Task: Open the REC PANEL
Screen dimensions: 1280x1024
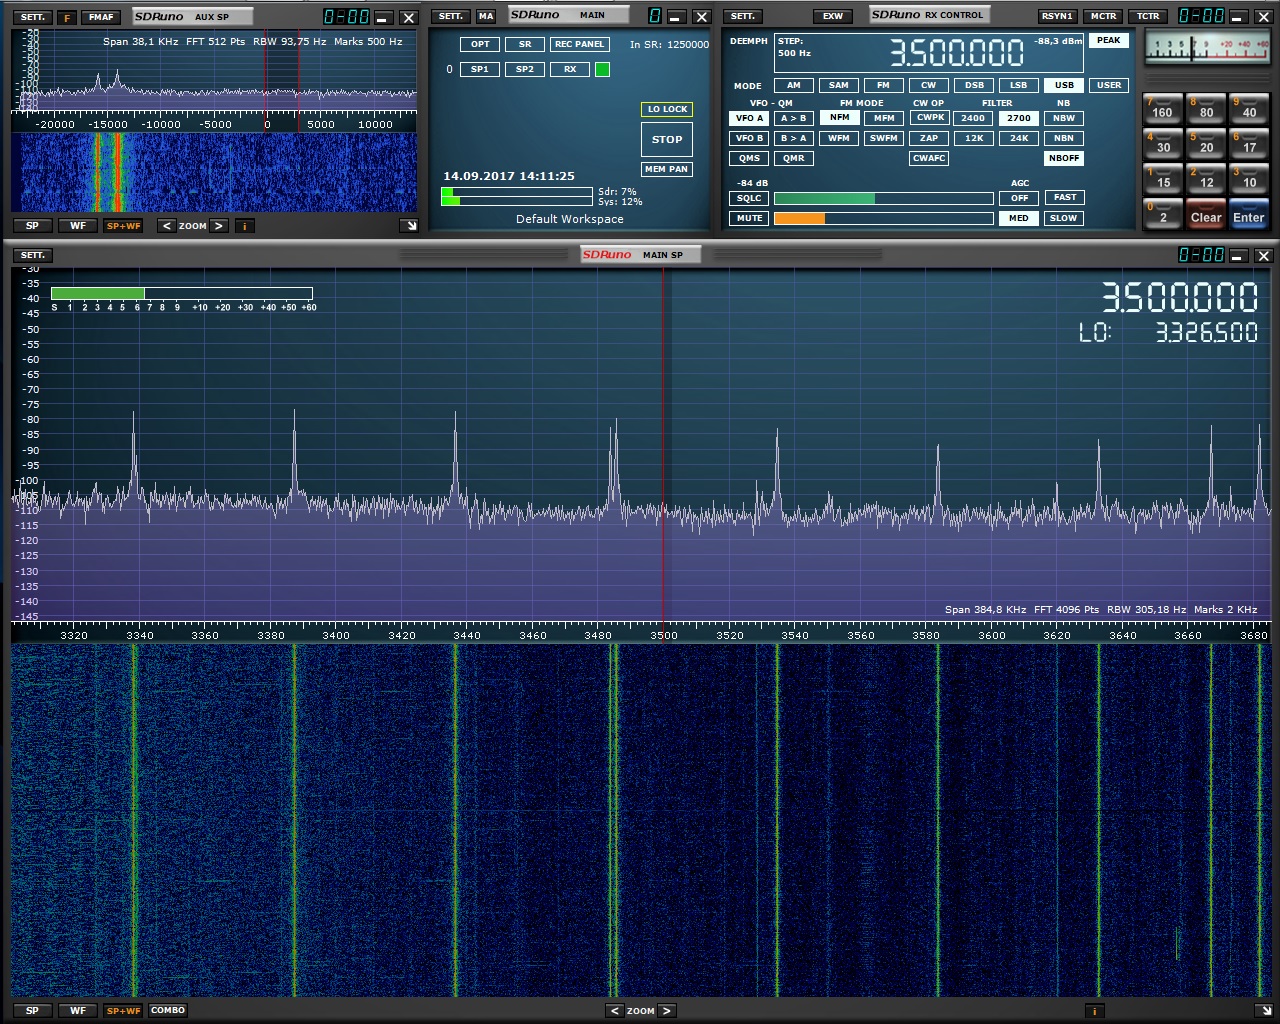Action: click(579, 44)
